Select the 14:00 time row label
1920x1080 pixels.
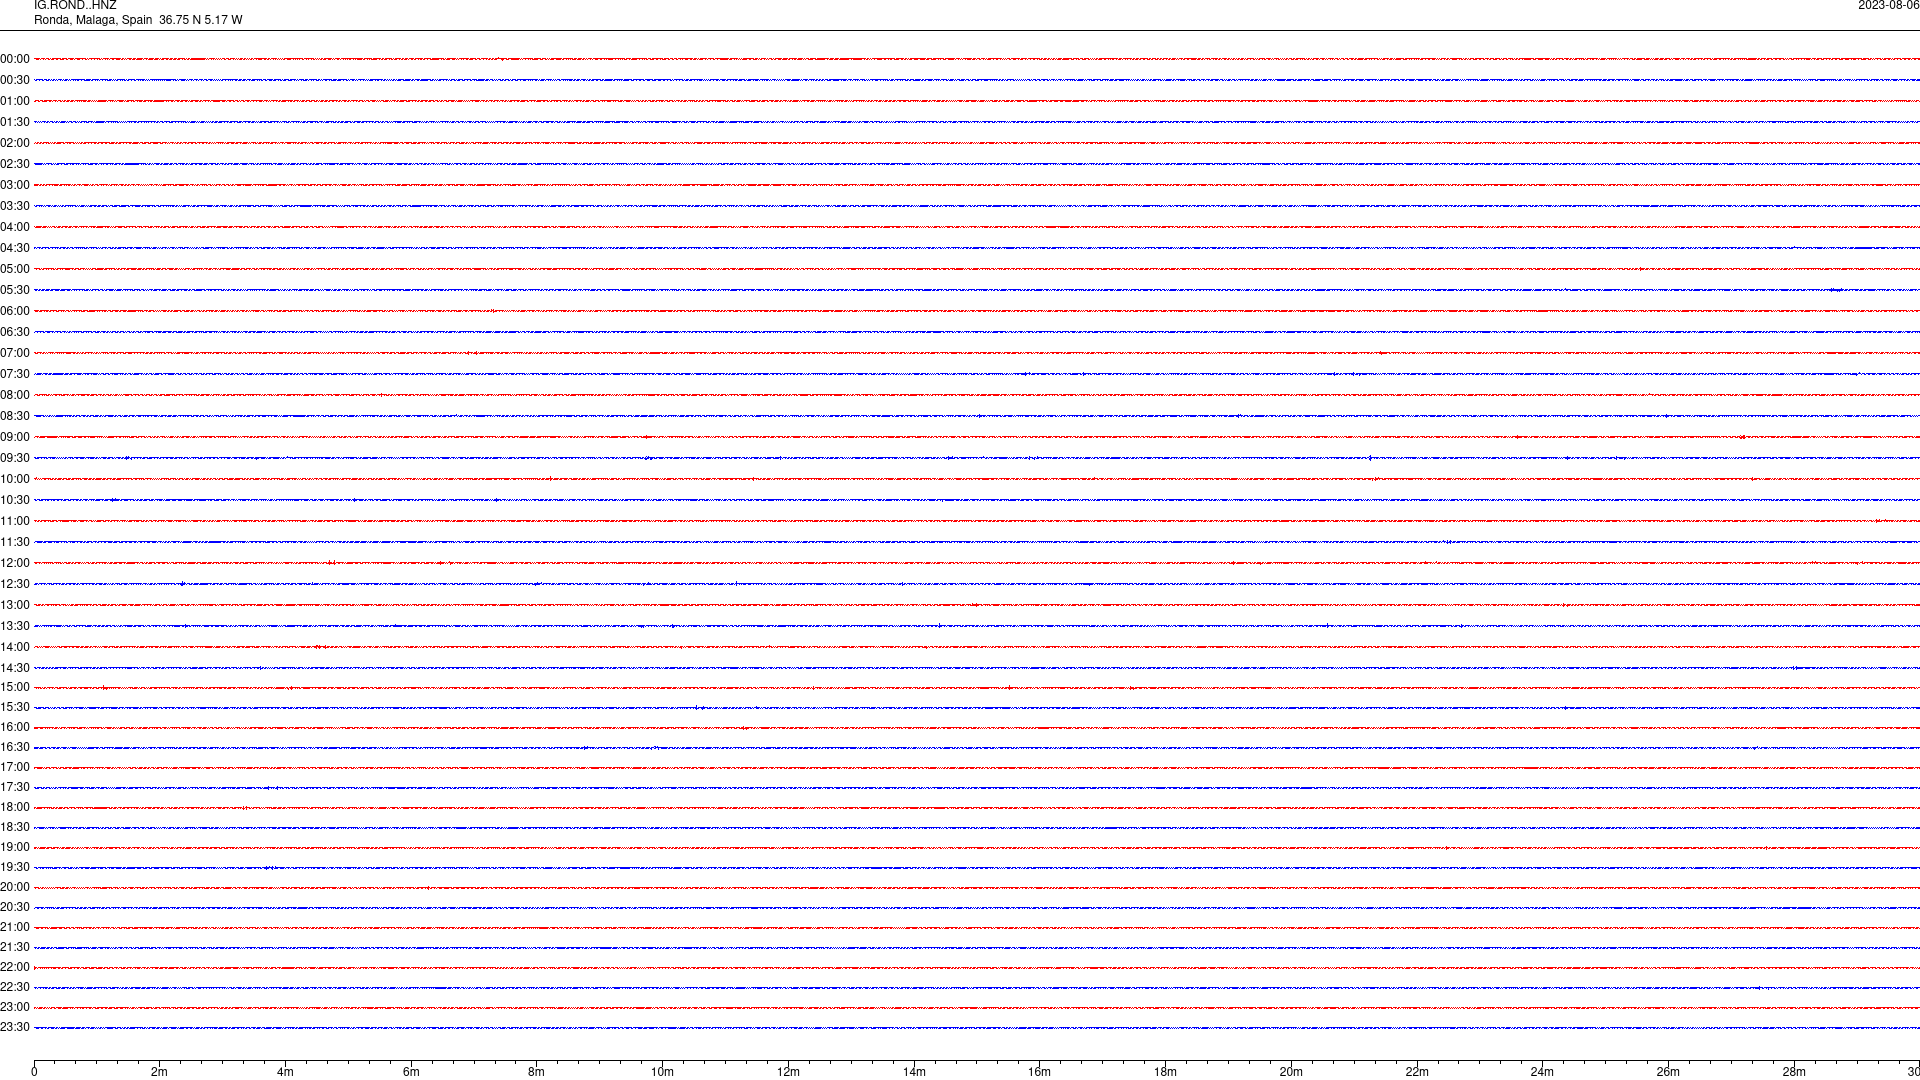(x=15, y=647)
